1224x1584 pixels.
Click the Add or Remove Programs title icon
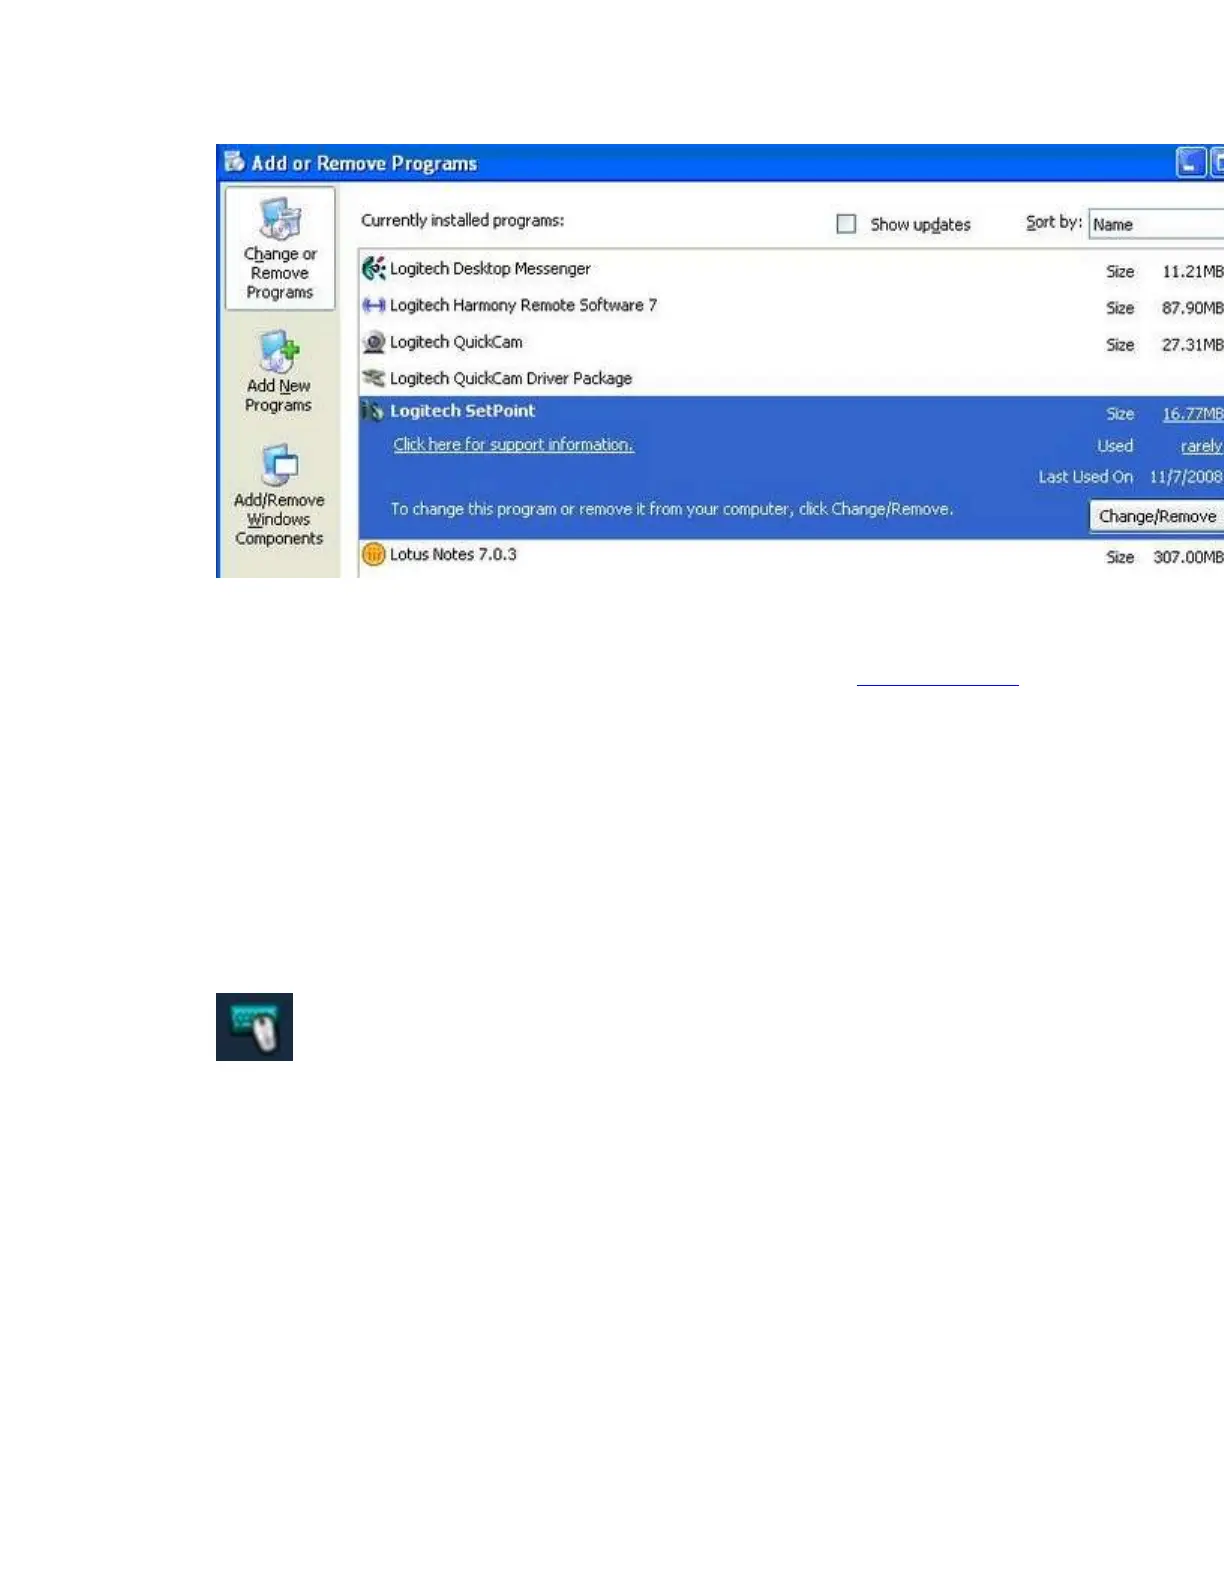click(x=235, y=162)
